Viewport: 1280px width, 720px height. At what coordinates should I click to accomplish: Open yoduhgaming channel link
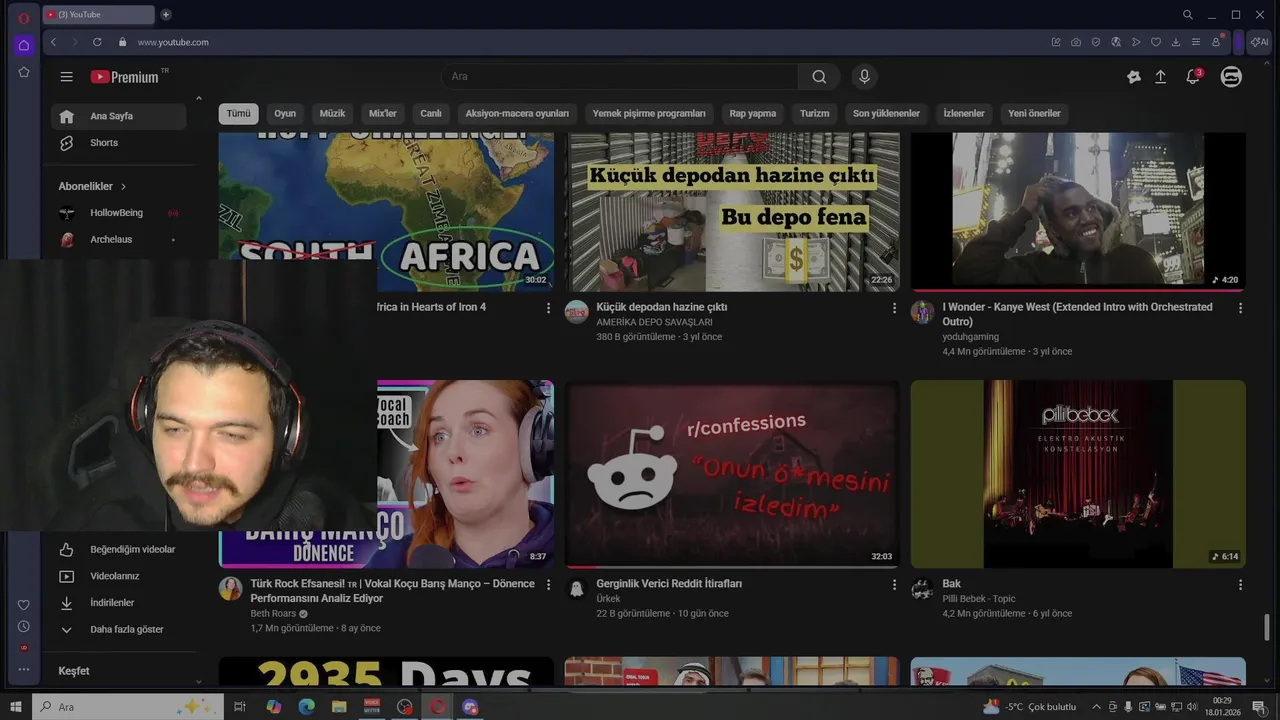970,337
